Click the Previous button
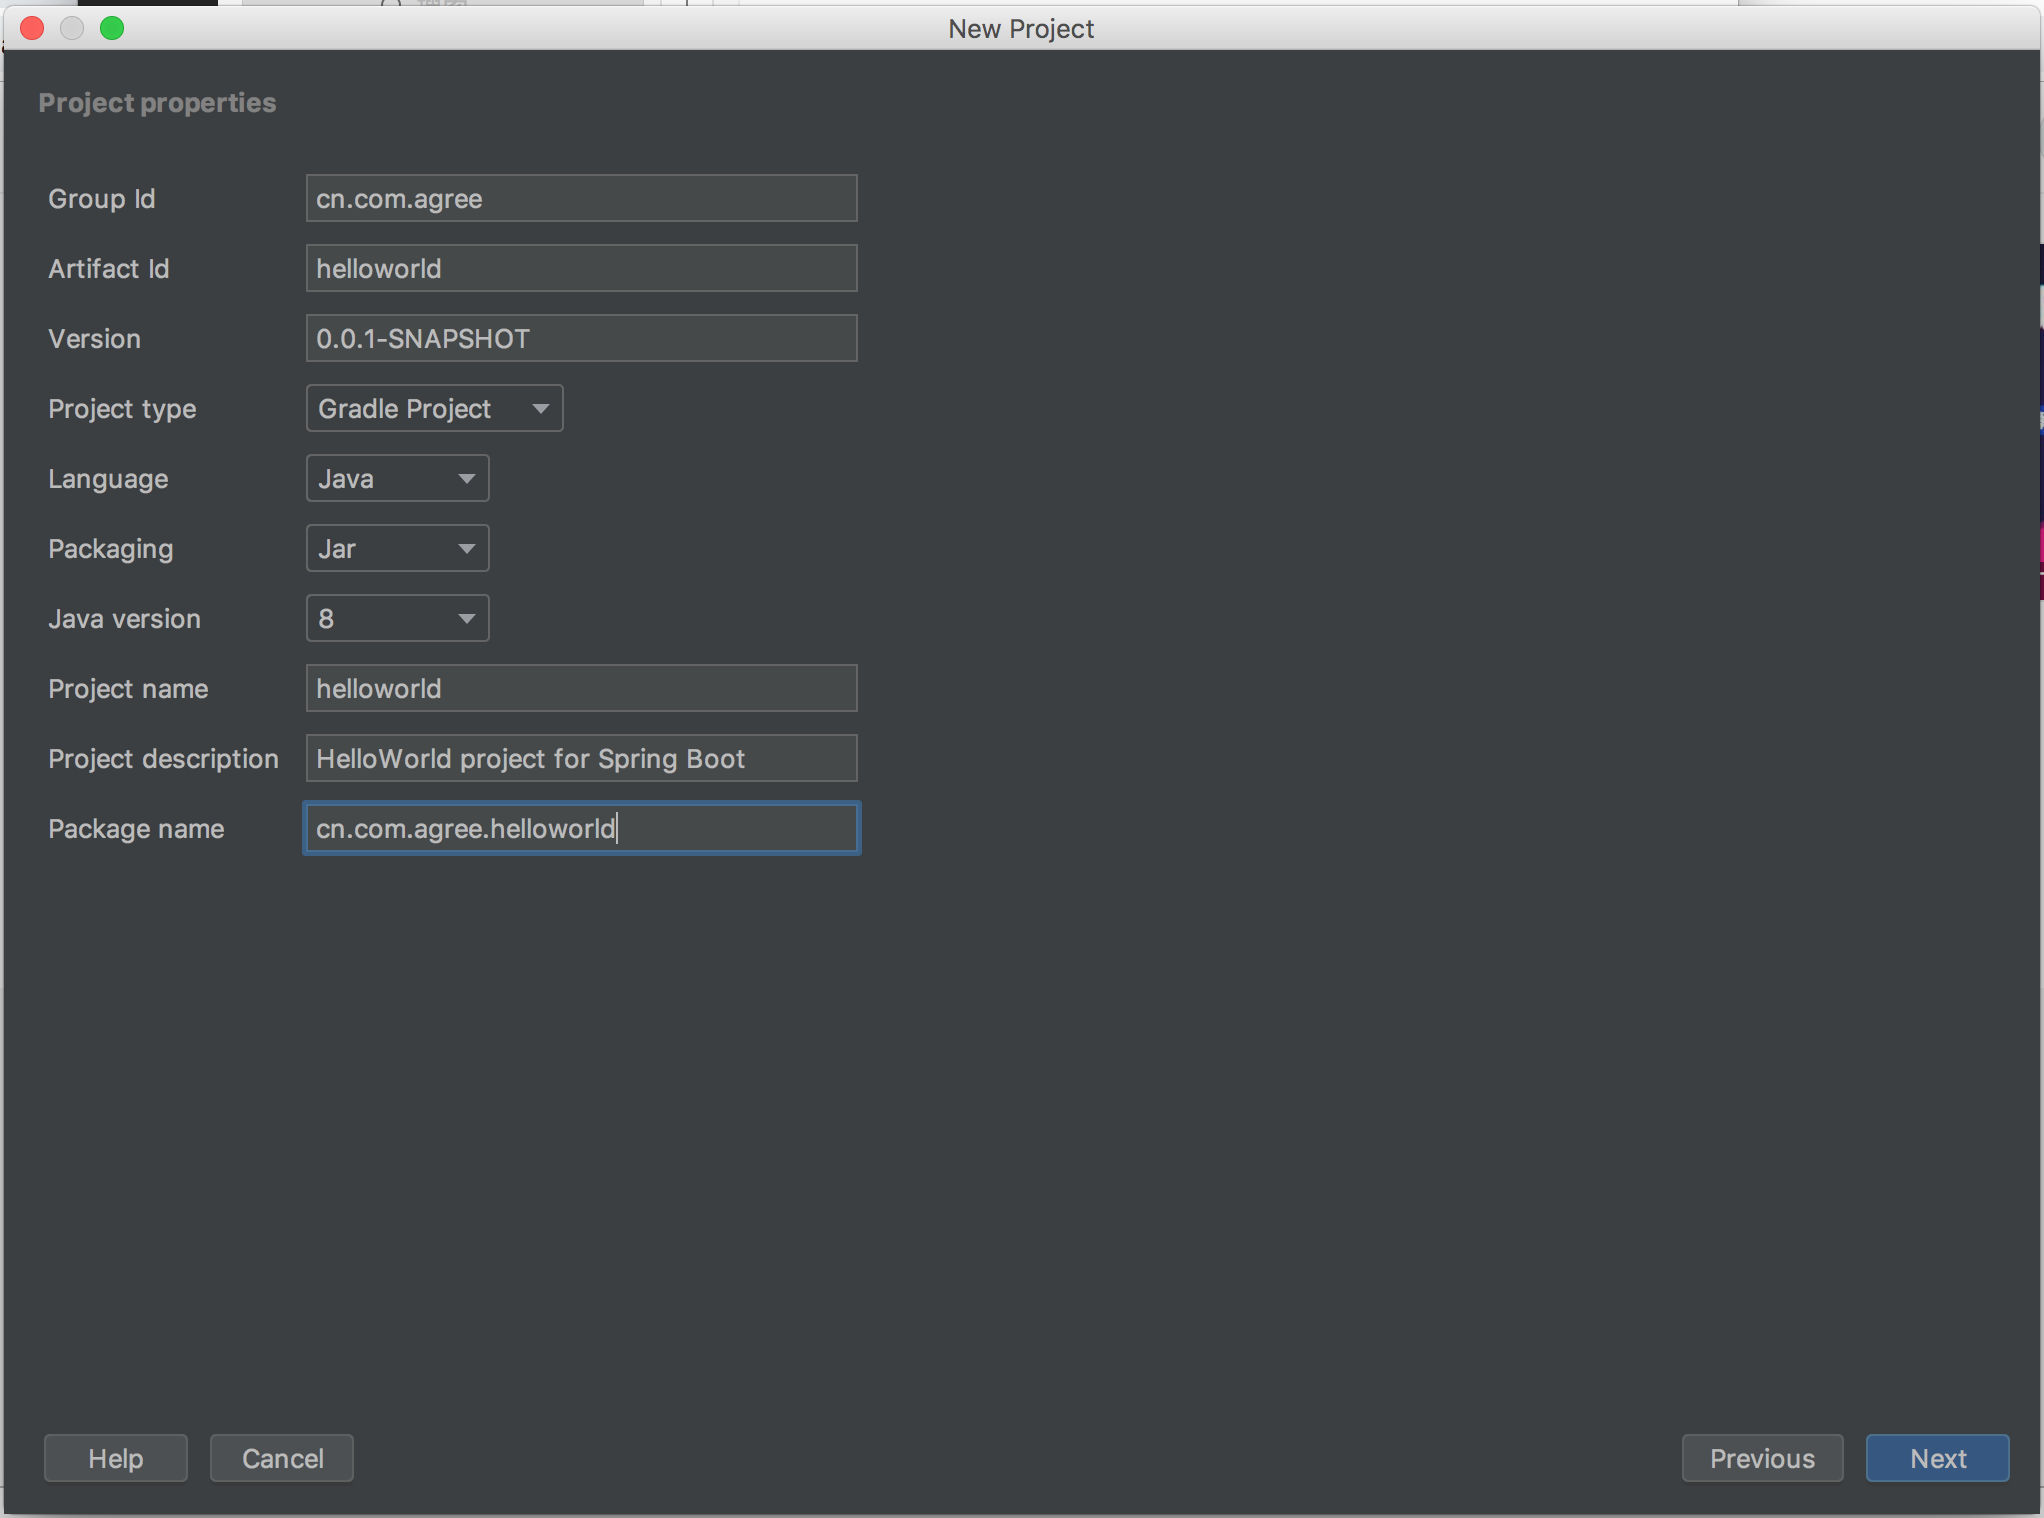 pyautogui.click(x=1761, y=1458)
